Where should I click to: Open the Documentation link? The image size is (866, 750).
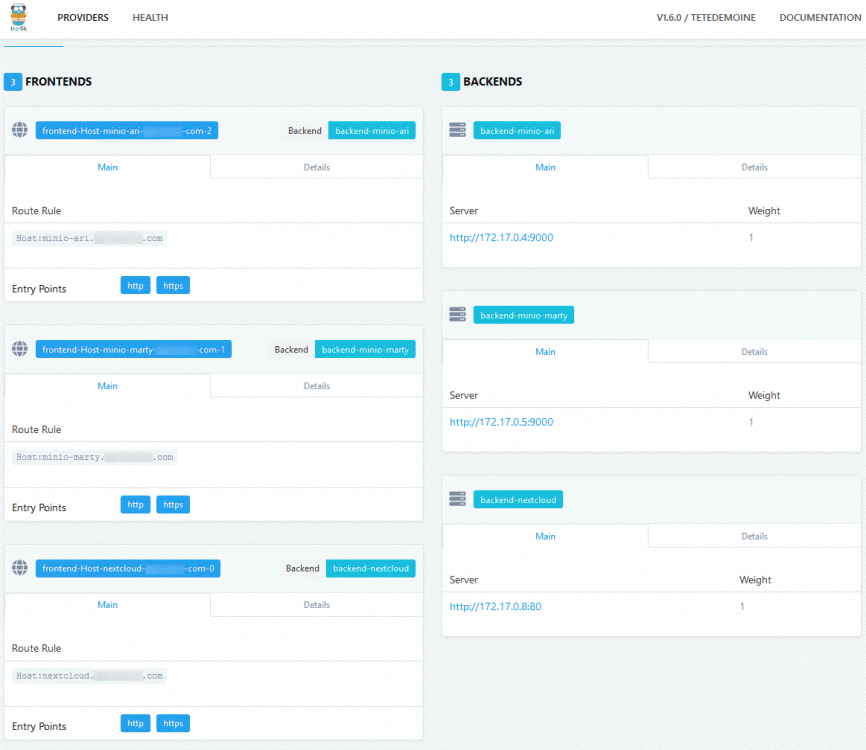pyautogui.click(x=820, y=18)
